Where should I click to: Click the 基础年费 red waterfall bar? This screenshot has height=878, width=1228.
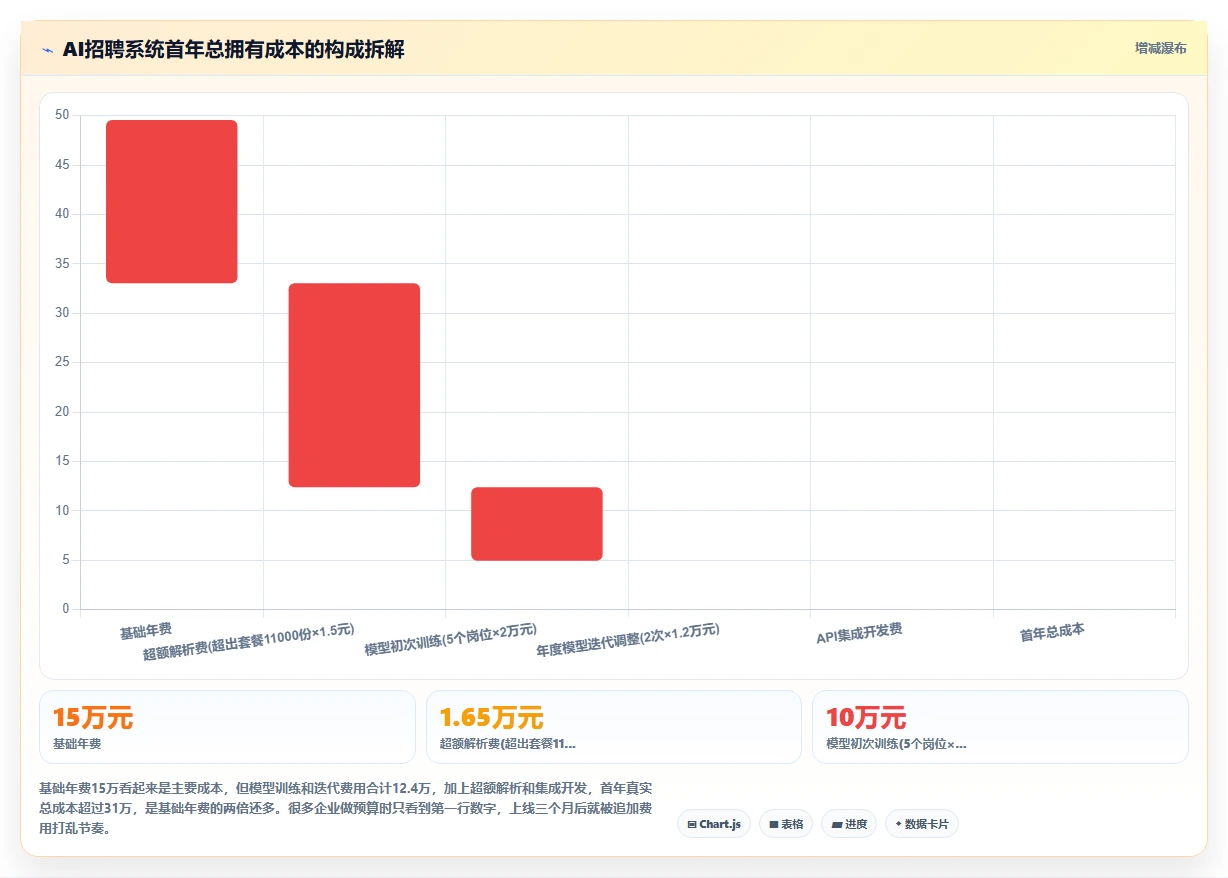click(172, 202)
